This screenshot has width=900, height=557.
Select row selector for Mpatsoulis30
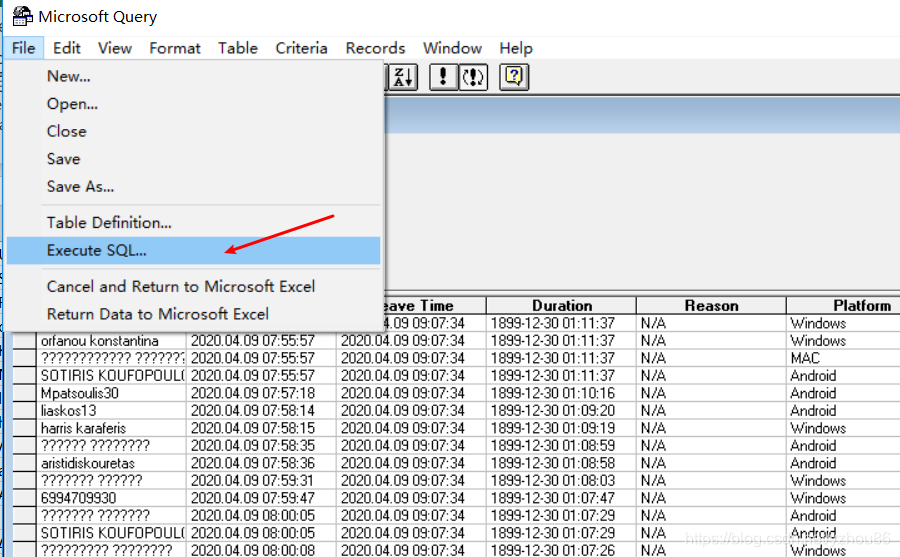(x=24, y=393)
